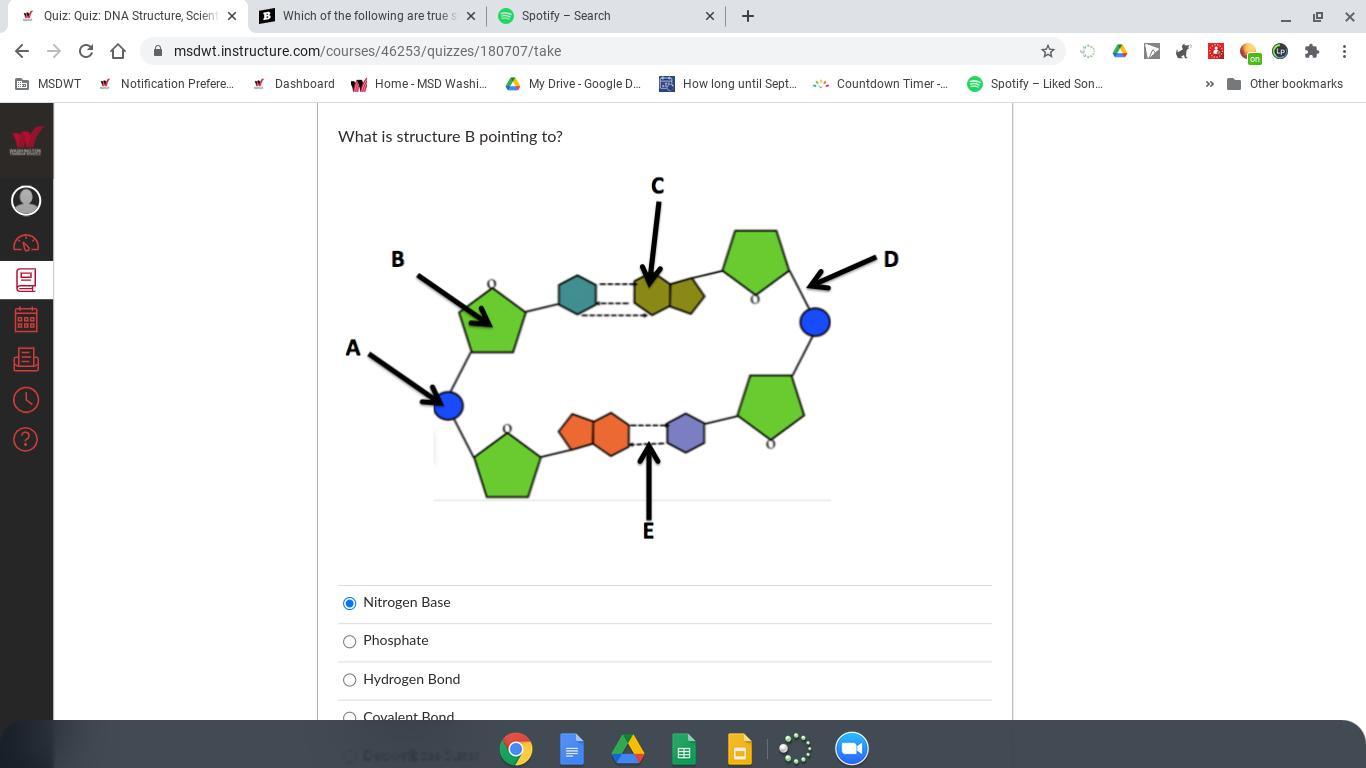Image resolution: width=1366 pixels, height=768 pixels.
Task: Open the Courses book icon in sidebar
Action: pyautogui.click(x=26, y=280)
